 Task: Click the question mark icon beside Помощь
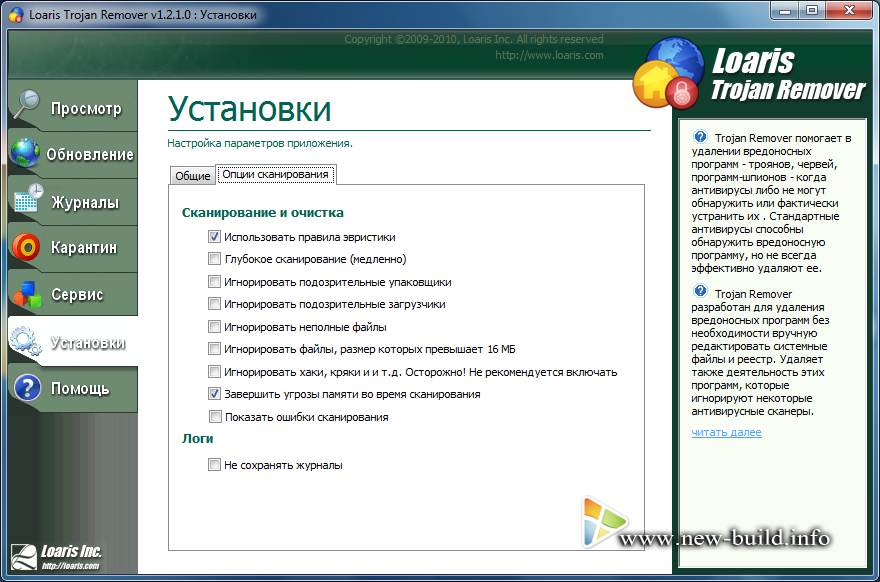tap(28, 388)
